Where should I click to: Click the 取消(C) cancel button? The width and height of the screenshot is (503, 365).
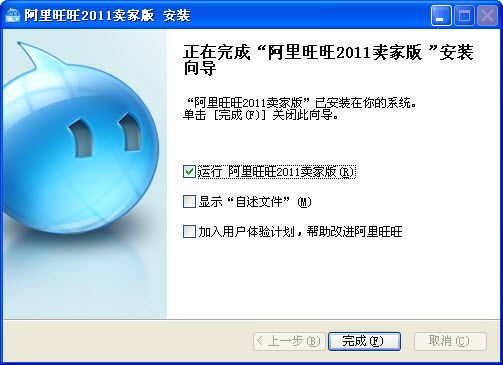450,341
